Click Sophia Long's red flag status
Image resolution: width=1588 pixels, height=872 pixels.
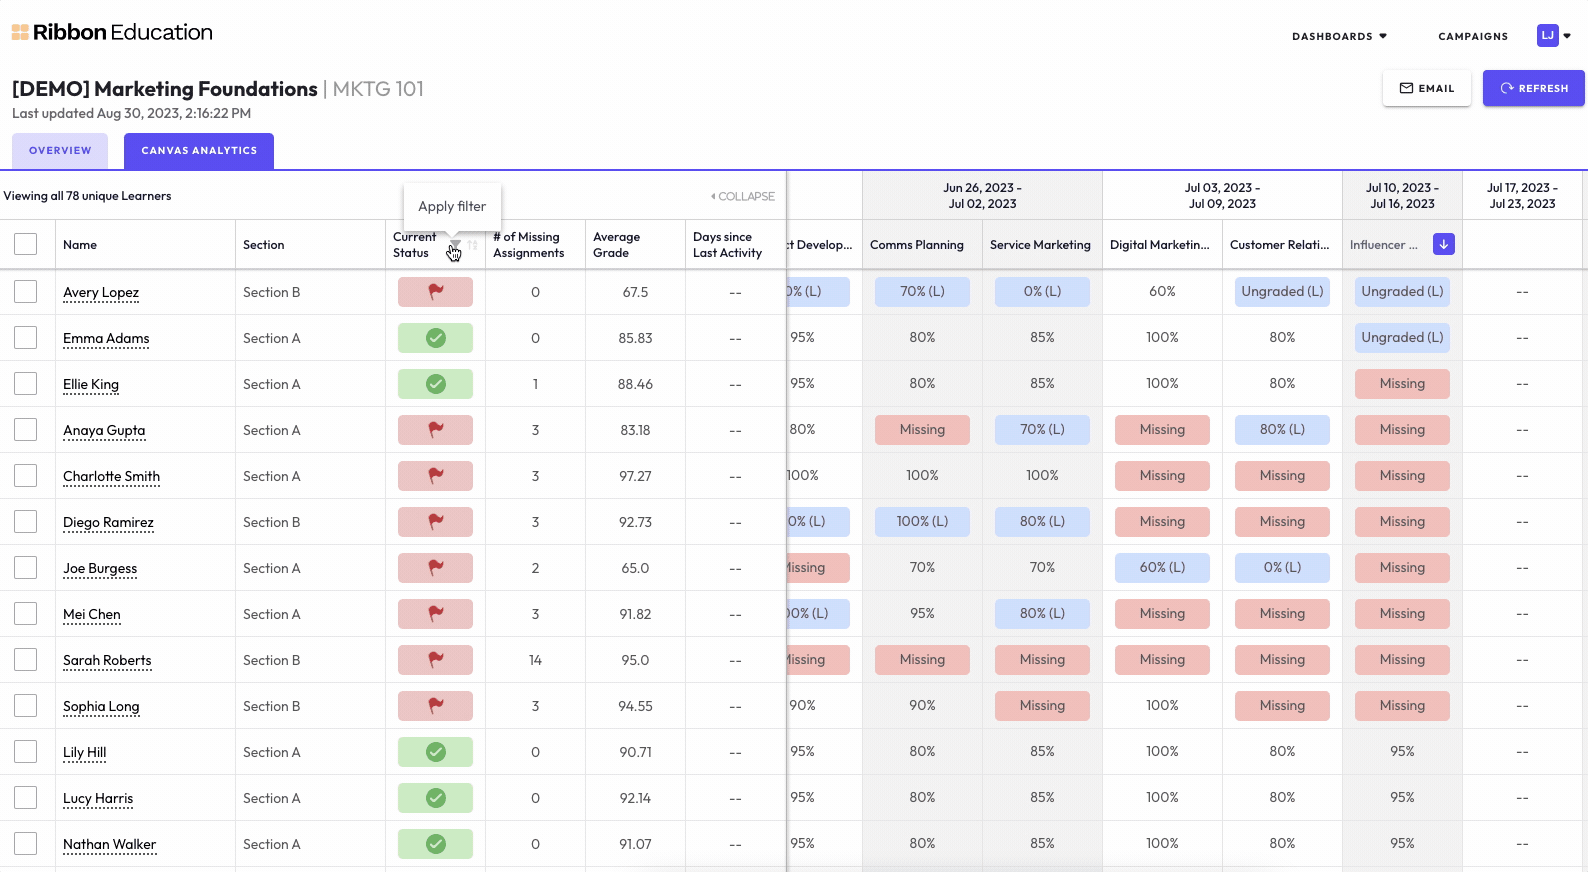pyautogui.click(x=435, y=706)
